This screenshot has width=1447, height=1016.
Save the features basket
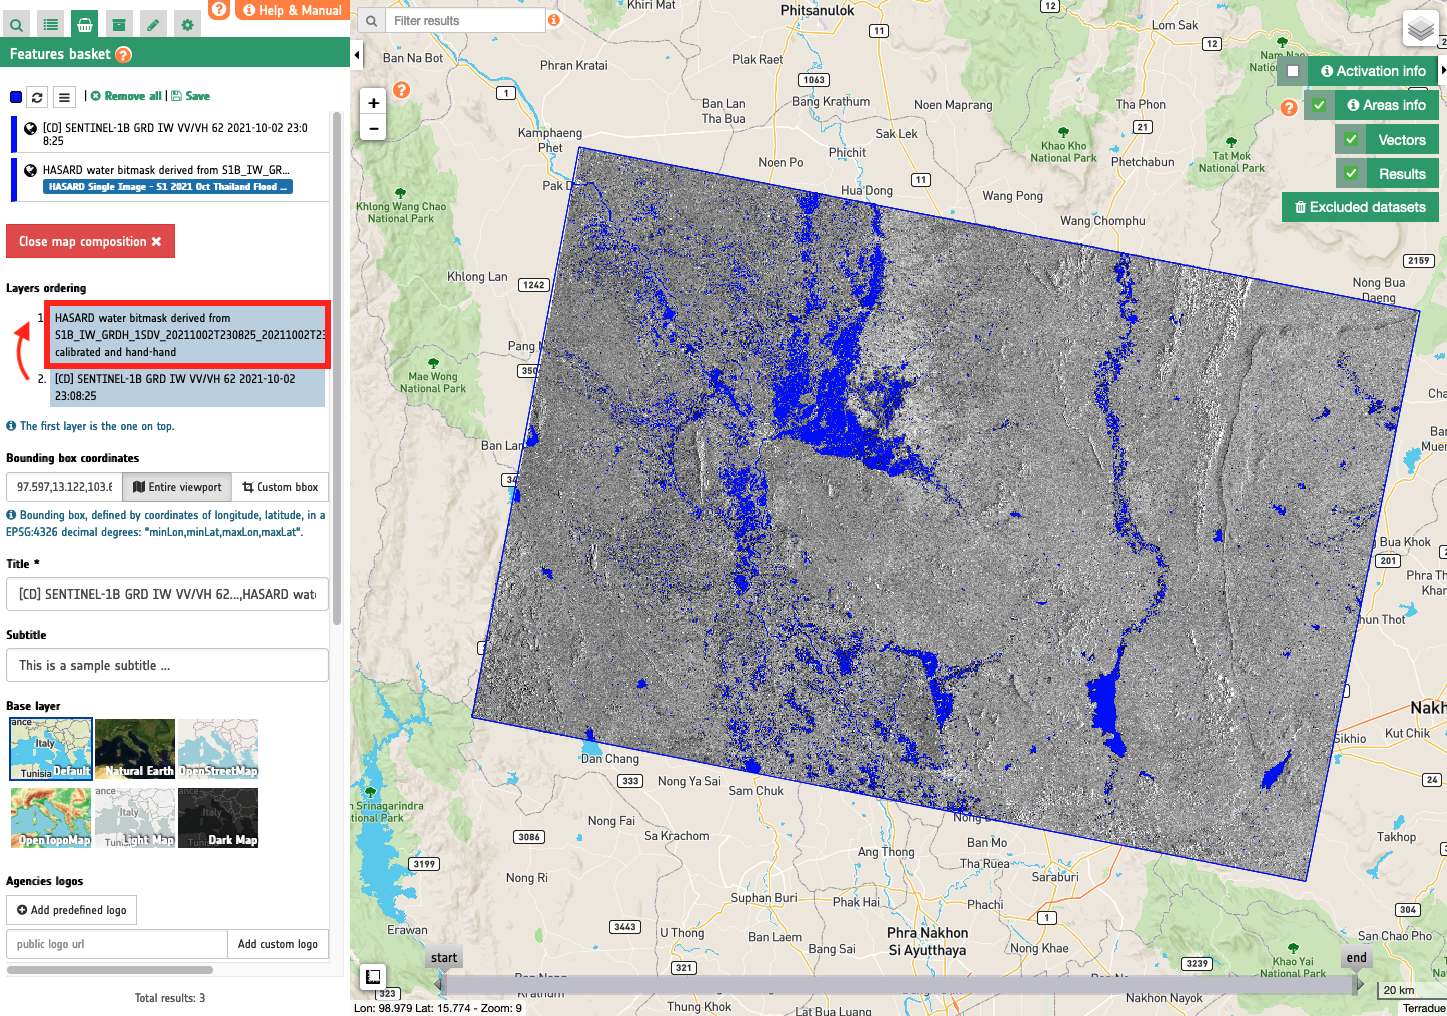pyautogui.click(x=191, y=96)
